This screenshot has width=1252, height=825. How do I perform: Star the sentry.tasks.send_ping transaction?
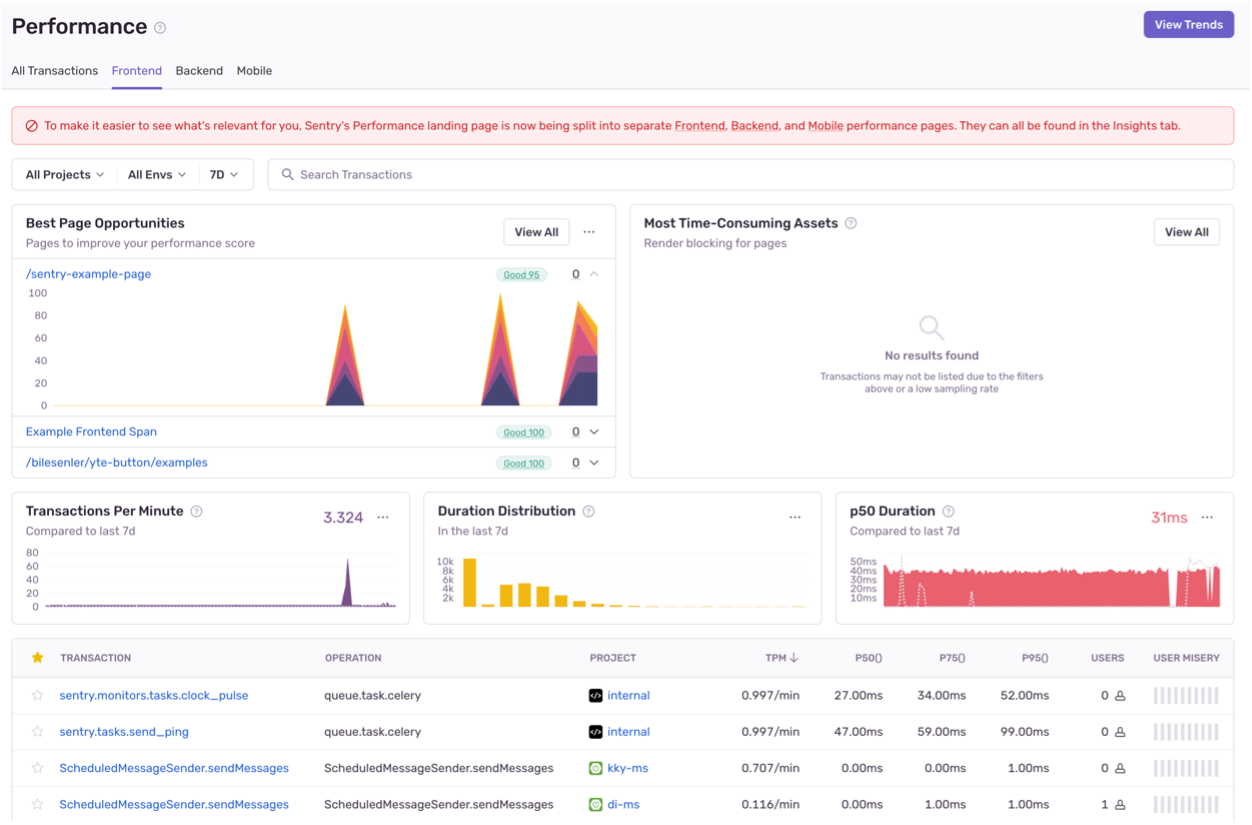point(38,731)
